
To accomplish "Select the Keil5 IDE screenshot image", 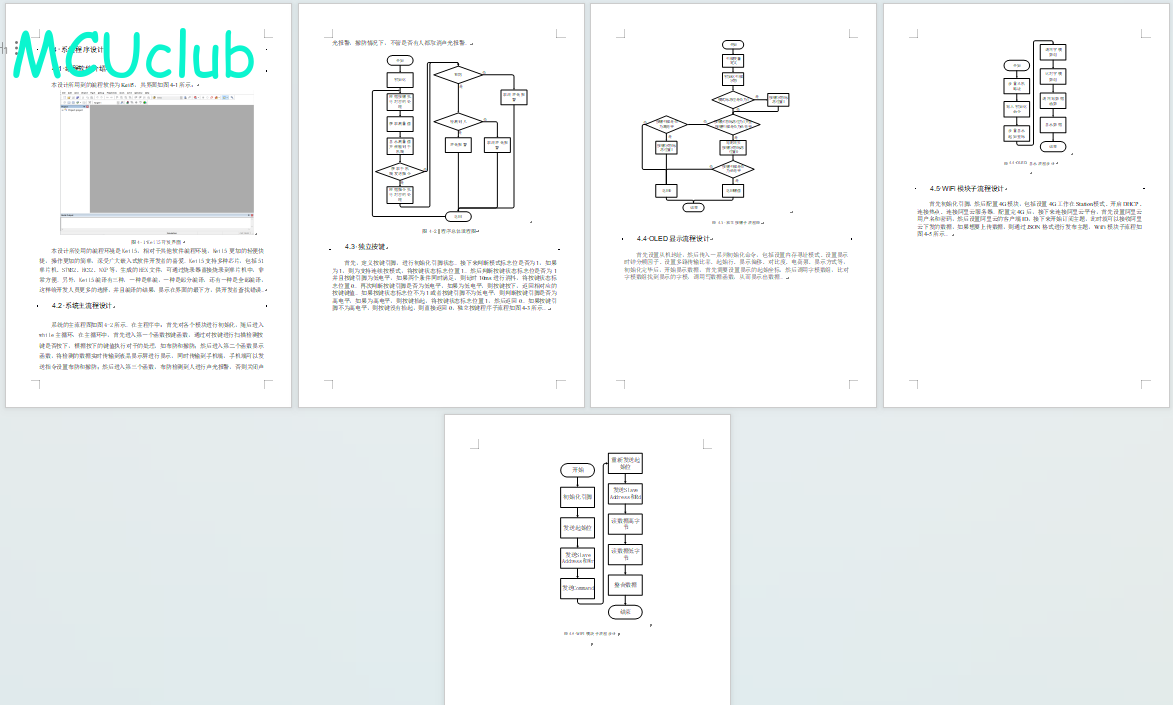I will coord(157,164).
